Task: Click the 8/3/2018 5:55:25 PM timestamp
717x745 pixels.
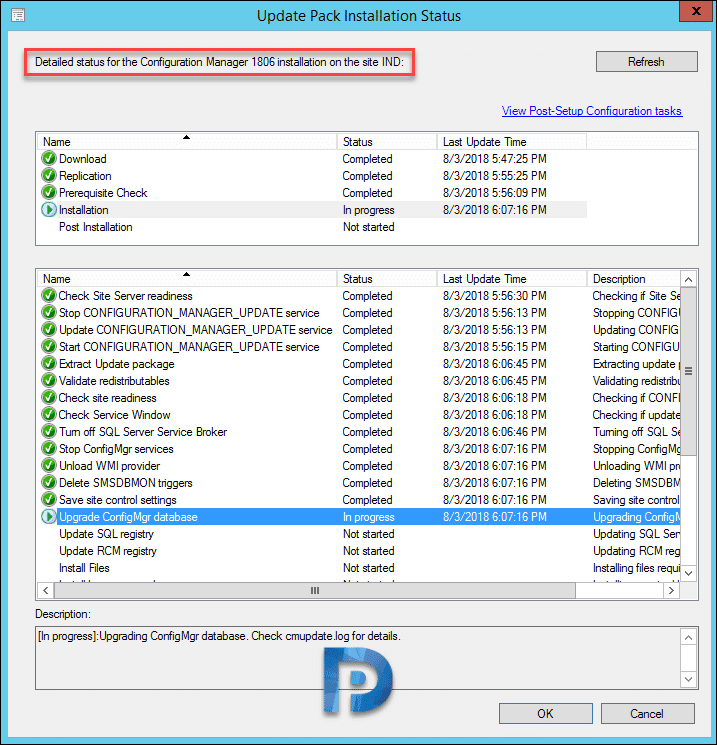Action: [495, 176]
